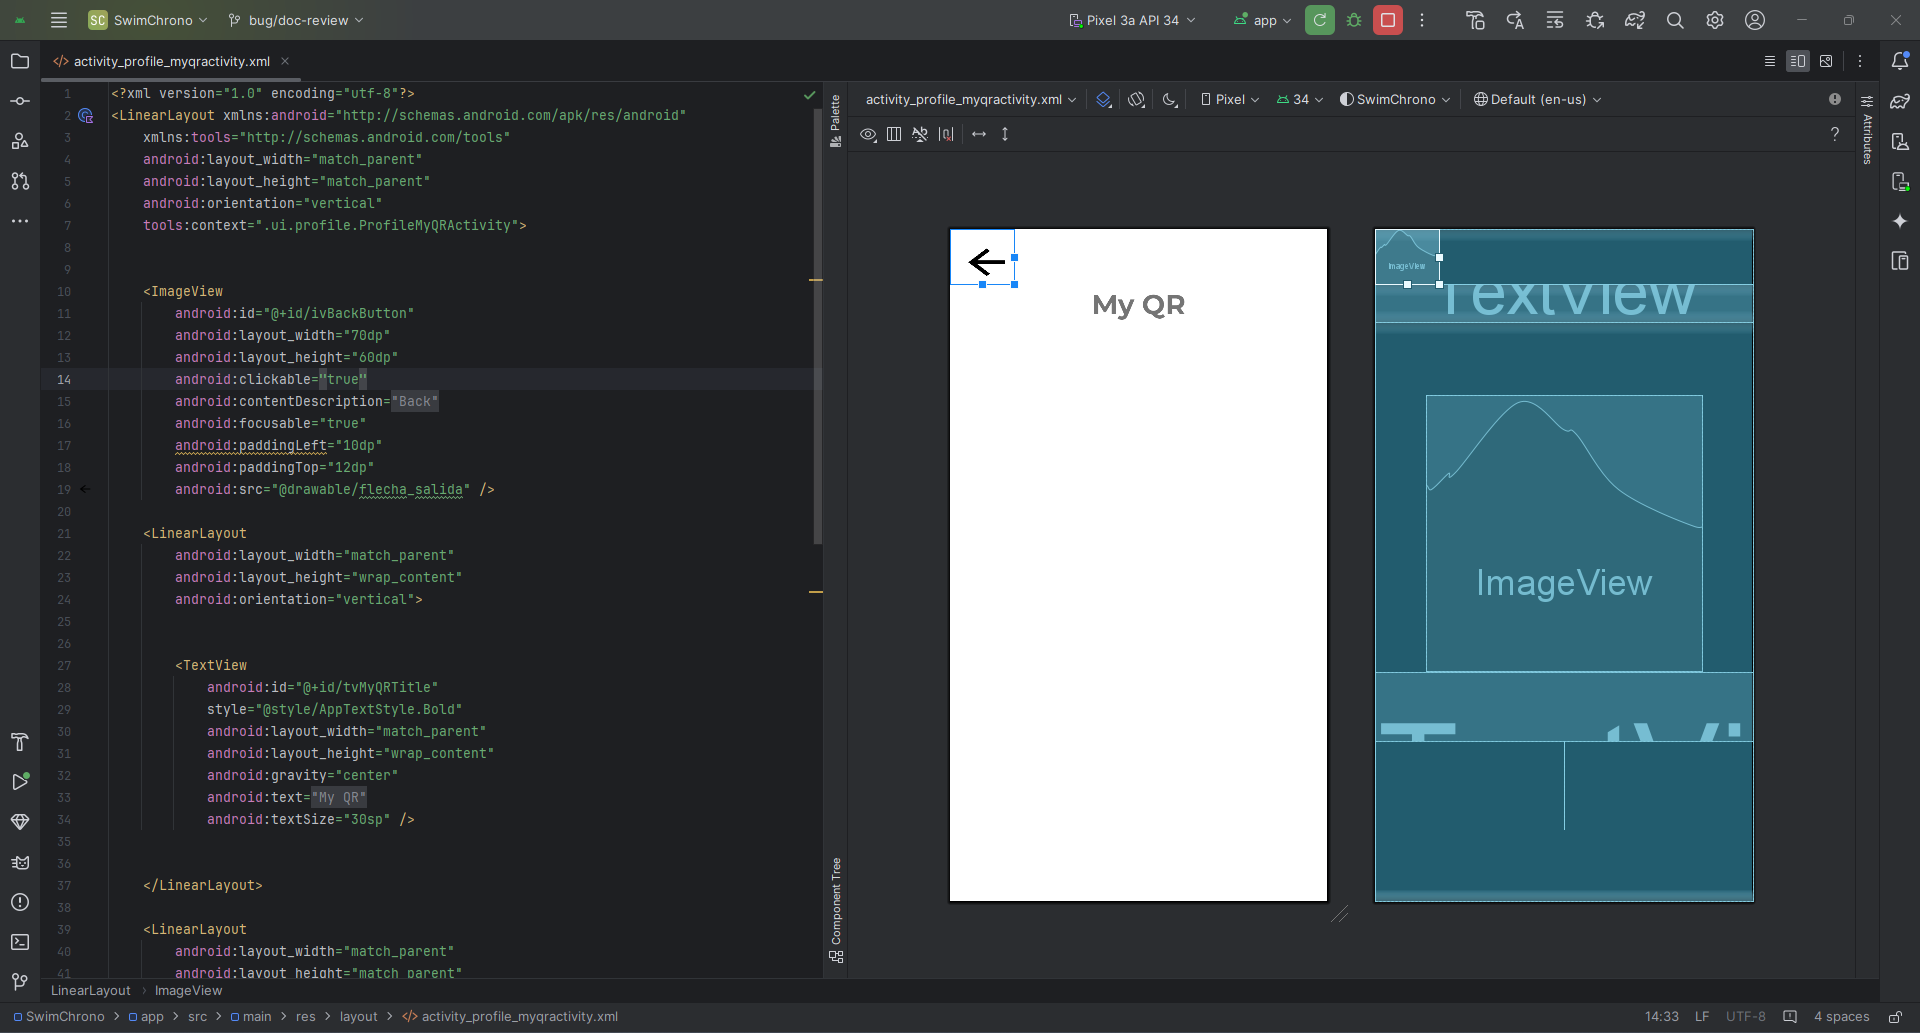
Task: Open the Project tool window
Action: point(20,61)
